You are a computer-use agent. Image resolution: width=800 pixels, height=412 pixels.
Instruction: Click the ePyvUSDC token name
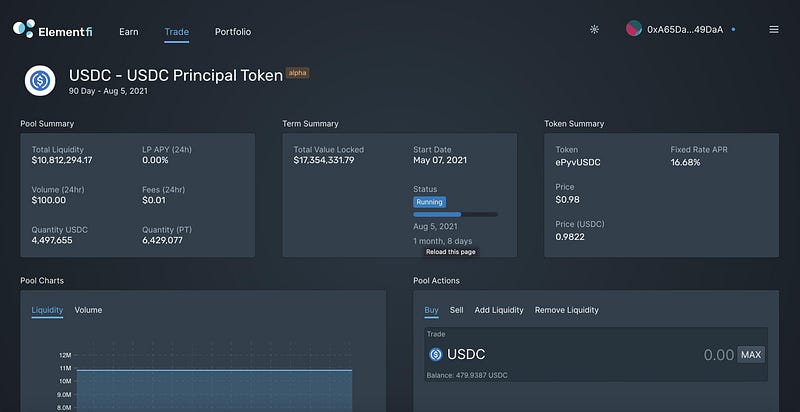(578, 163)
